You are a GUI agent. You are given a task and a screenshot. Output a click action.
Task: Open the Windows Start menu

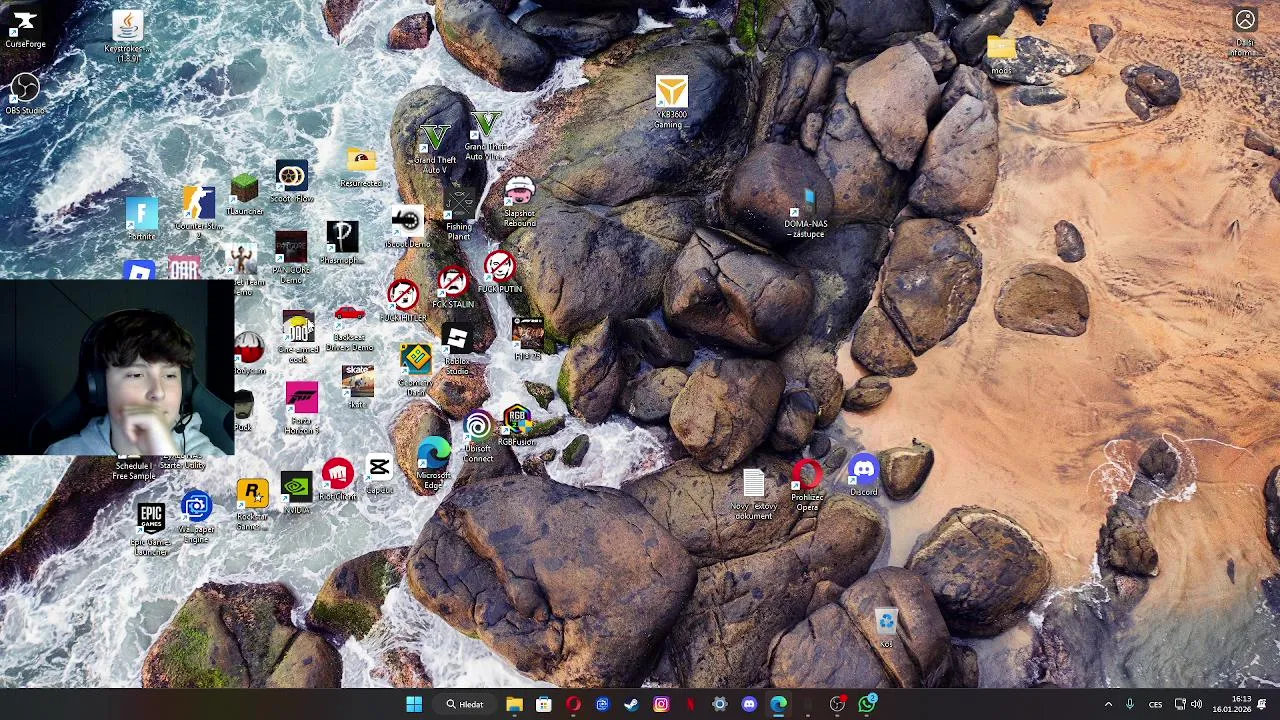pos(414,704)
